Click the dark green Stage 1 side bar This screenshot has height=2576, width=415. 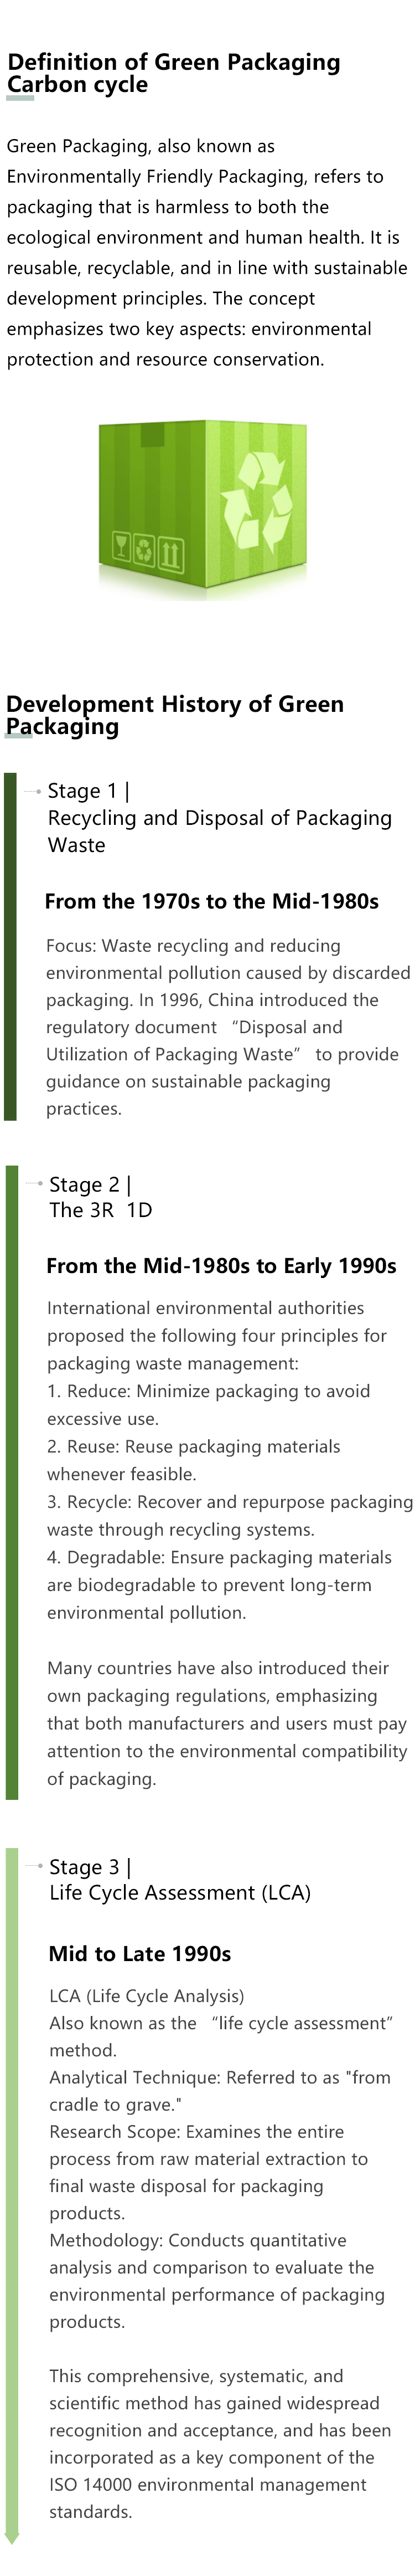[x=10, y=945]
